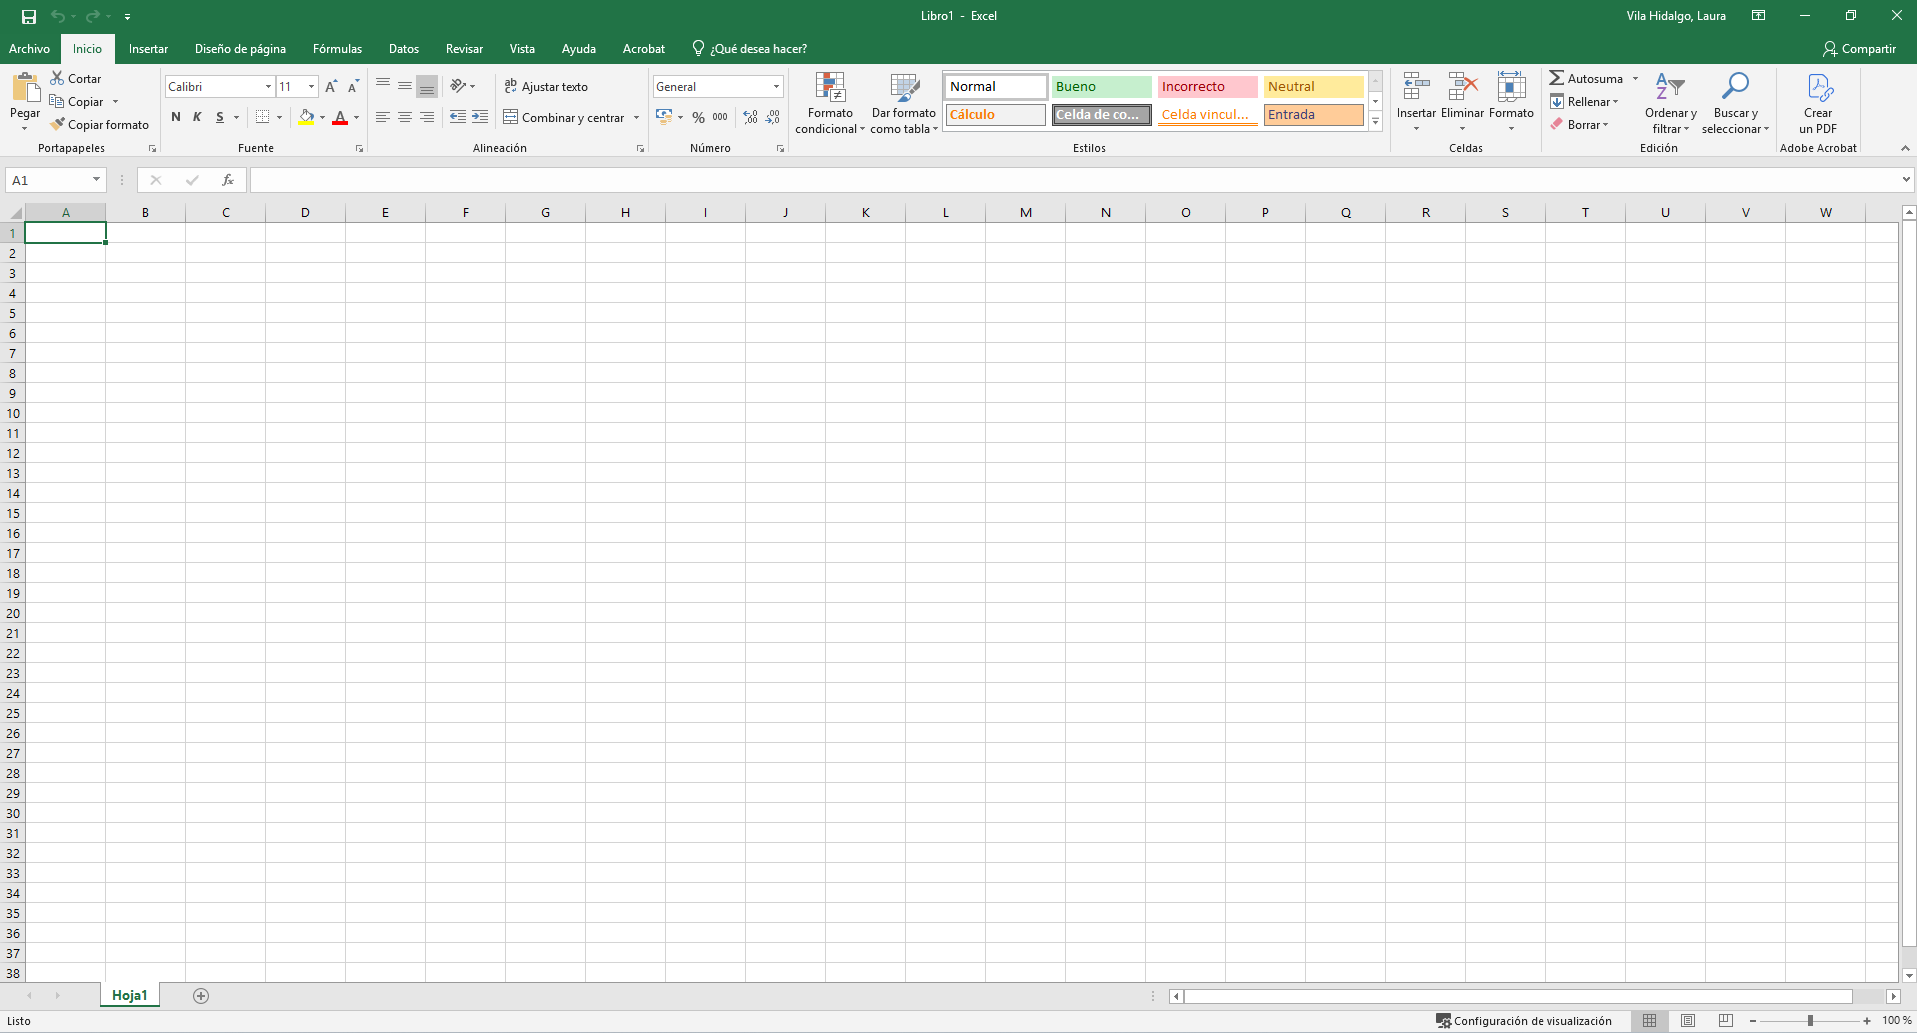This screenshot has width=1917, height=1033.
Task: Toggle bold formatting with N button
Action: click(x=176, y=117)
